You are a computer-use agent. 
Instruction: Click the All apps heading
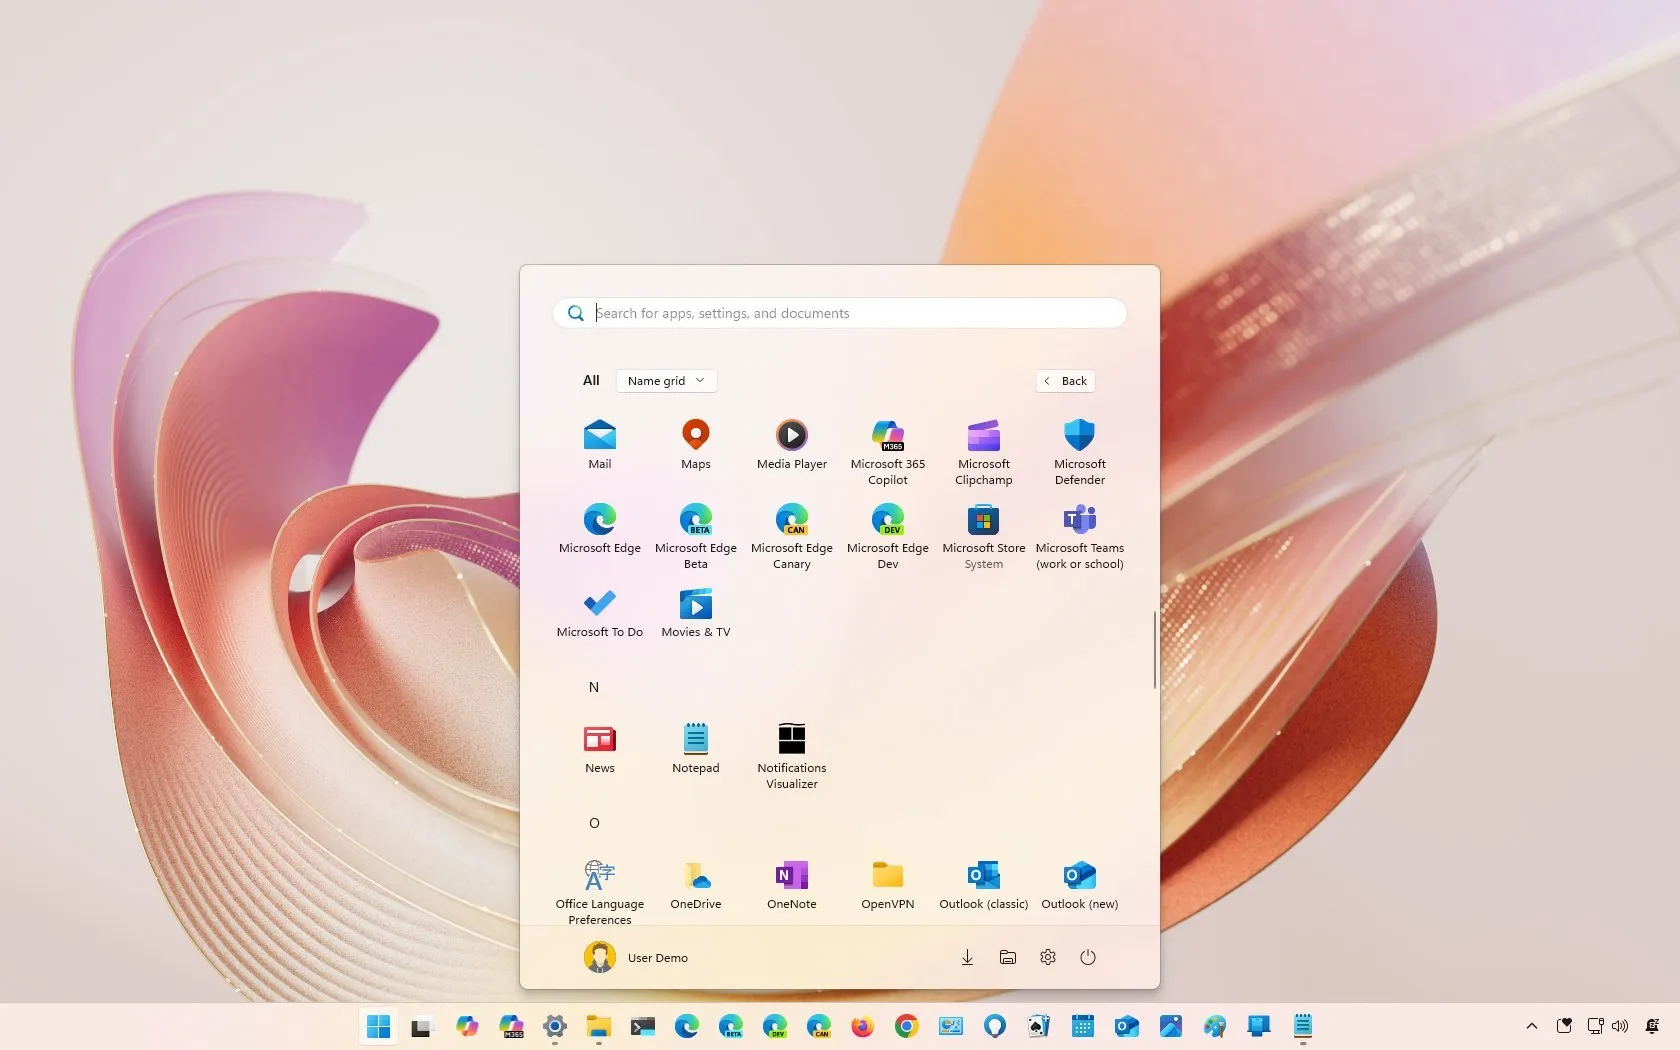tap(591, 380)
